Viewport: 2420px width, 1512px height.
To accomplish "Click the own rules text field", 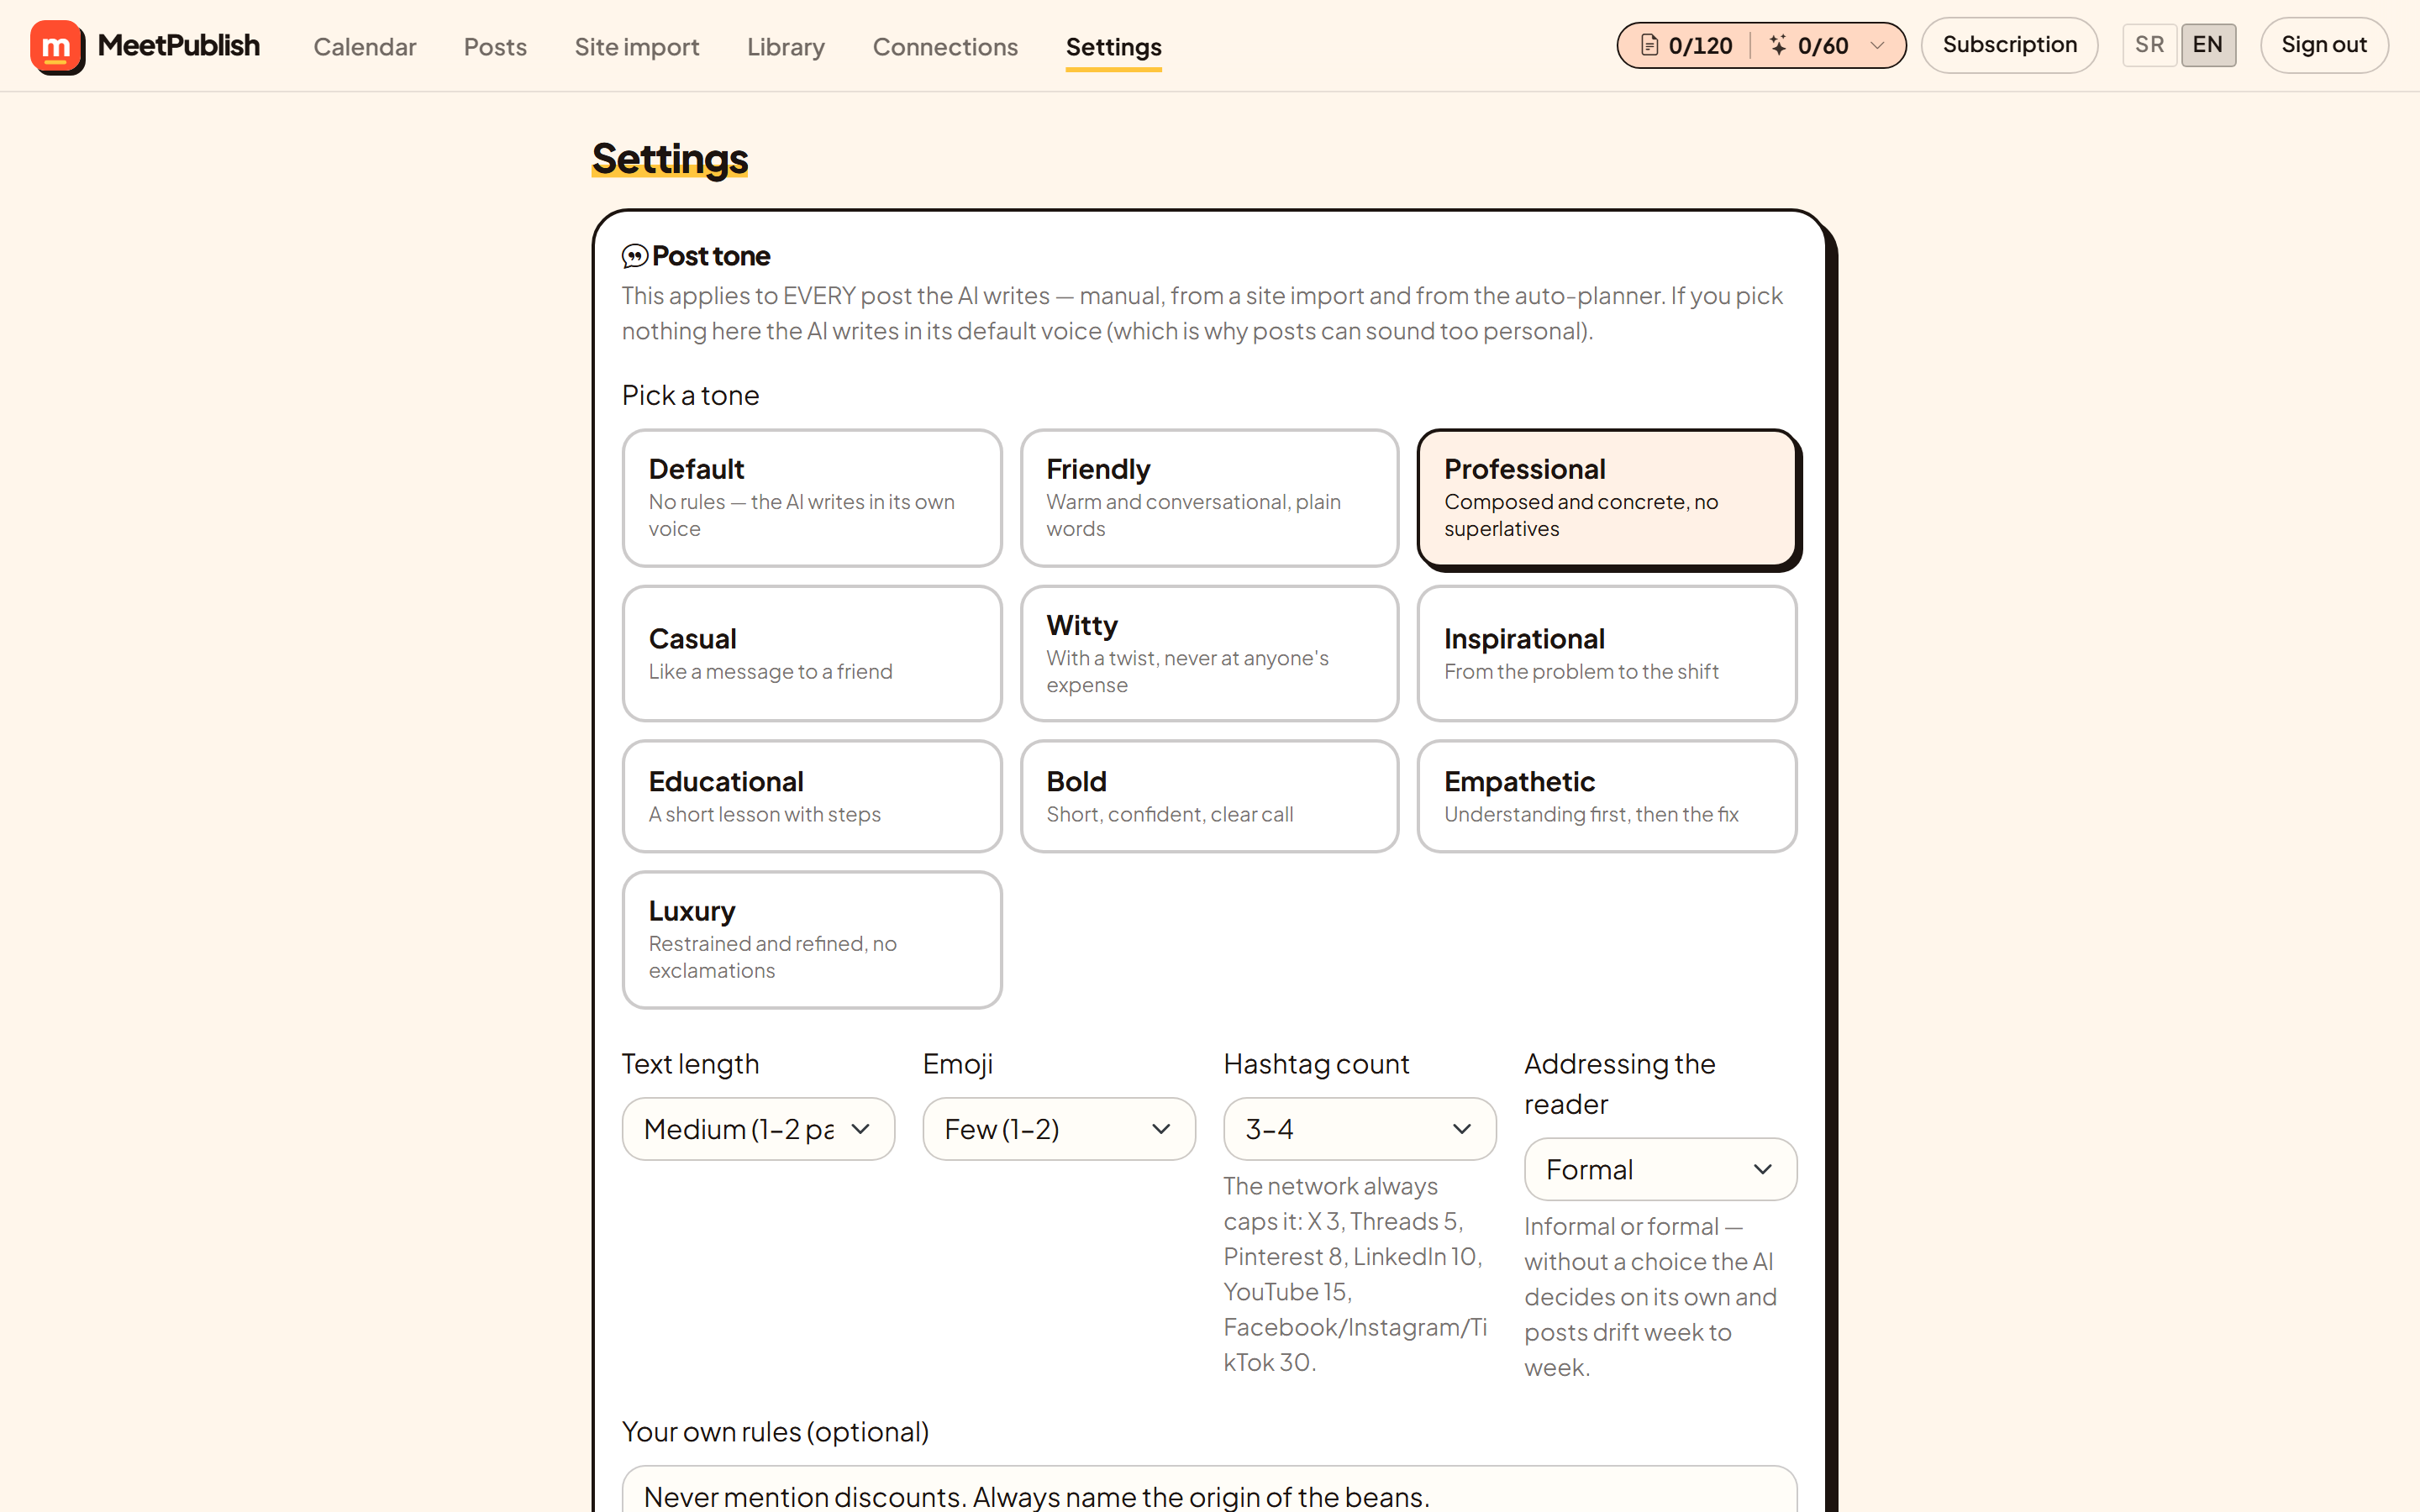I will pyautogui.click(x=1209, y=1490).
